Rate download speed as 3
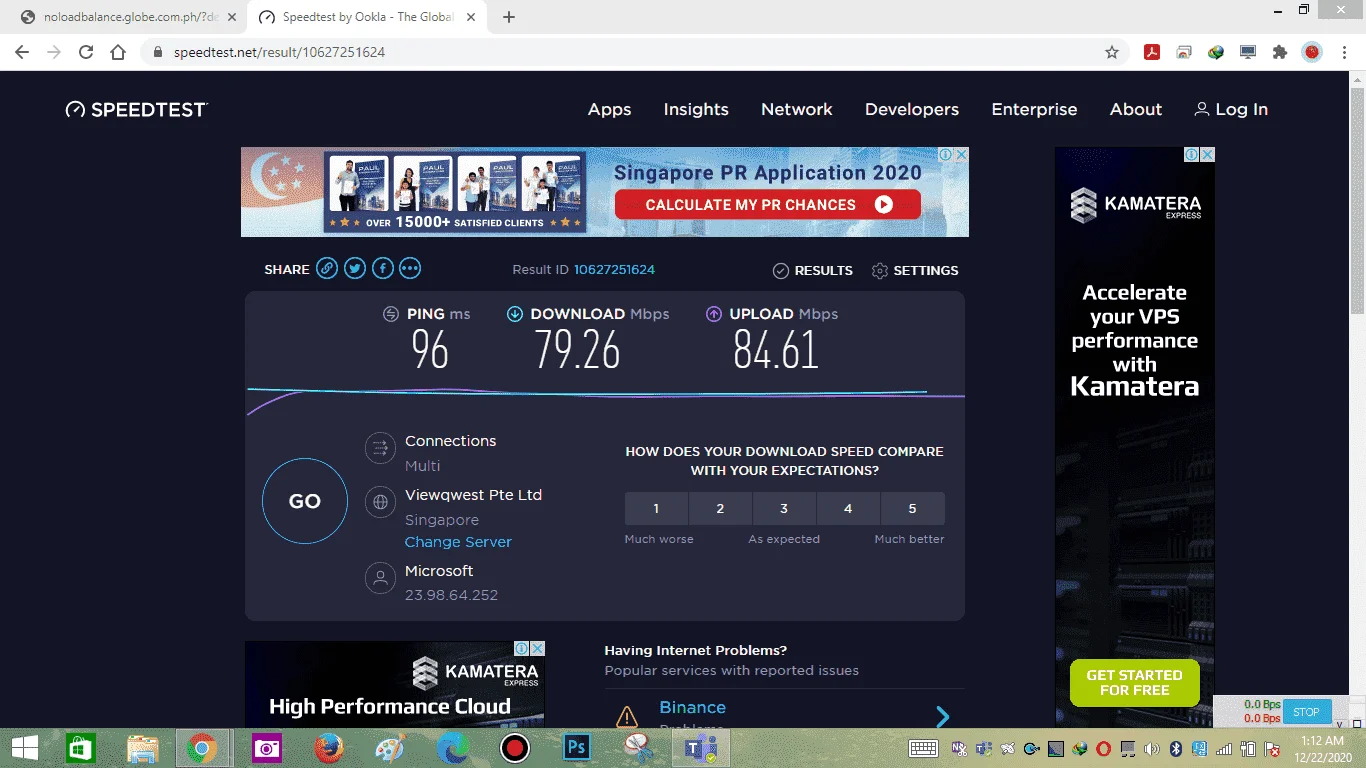Viewport: 1366px width, 768px height. click(x=784, y=509)
